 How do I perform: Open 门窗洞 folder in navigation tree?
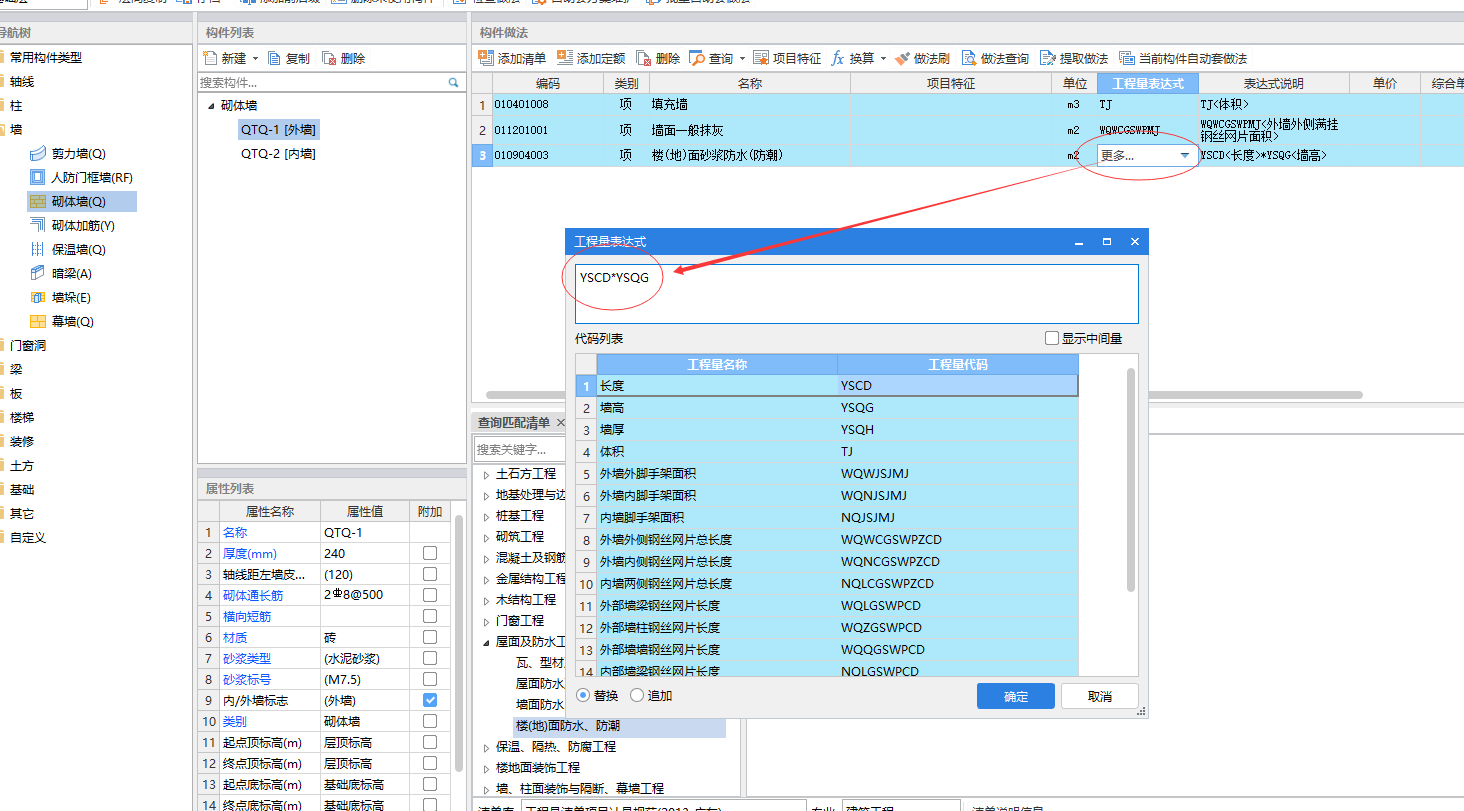[28, 346]
